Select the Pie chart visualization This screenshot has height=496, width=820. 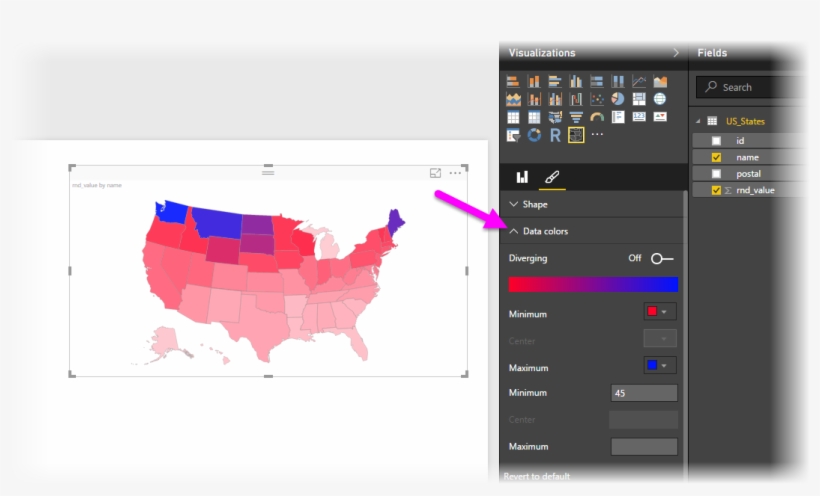pyautogui.click(x=618, y=99)
